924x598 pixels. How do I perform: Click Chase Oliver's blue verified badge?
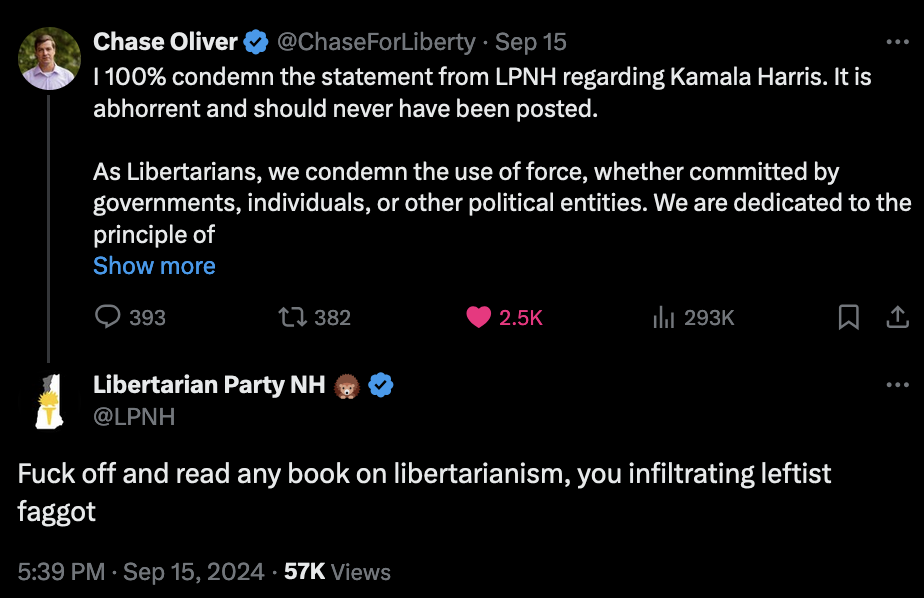pyautogui.click(x=257, y=42)
